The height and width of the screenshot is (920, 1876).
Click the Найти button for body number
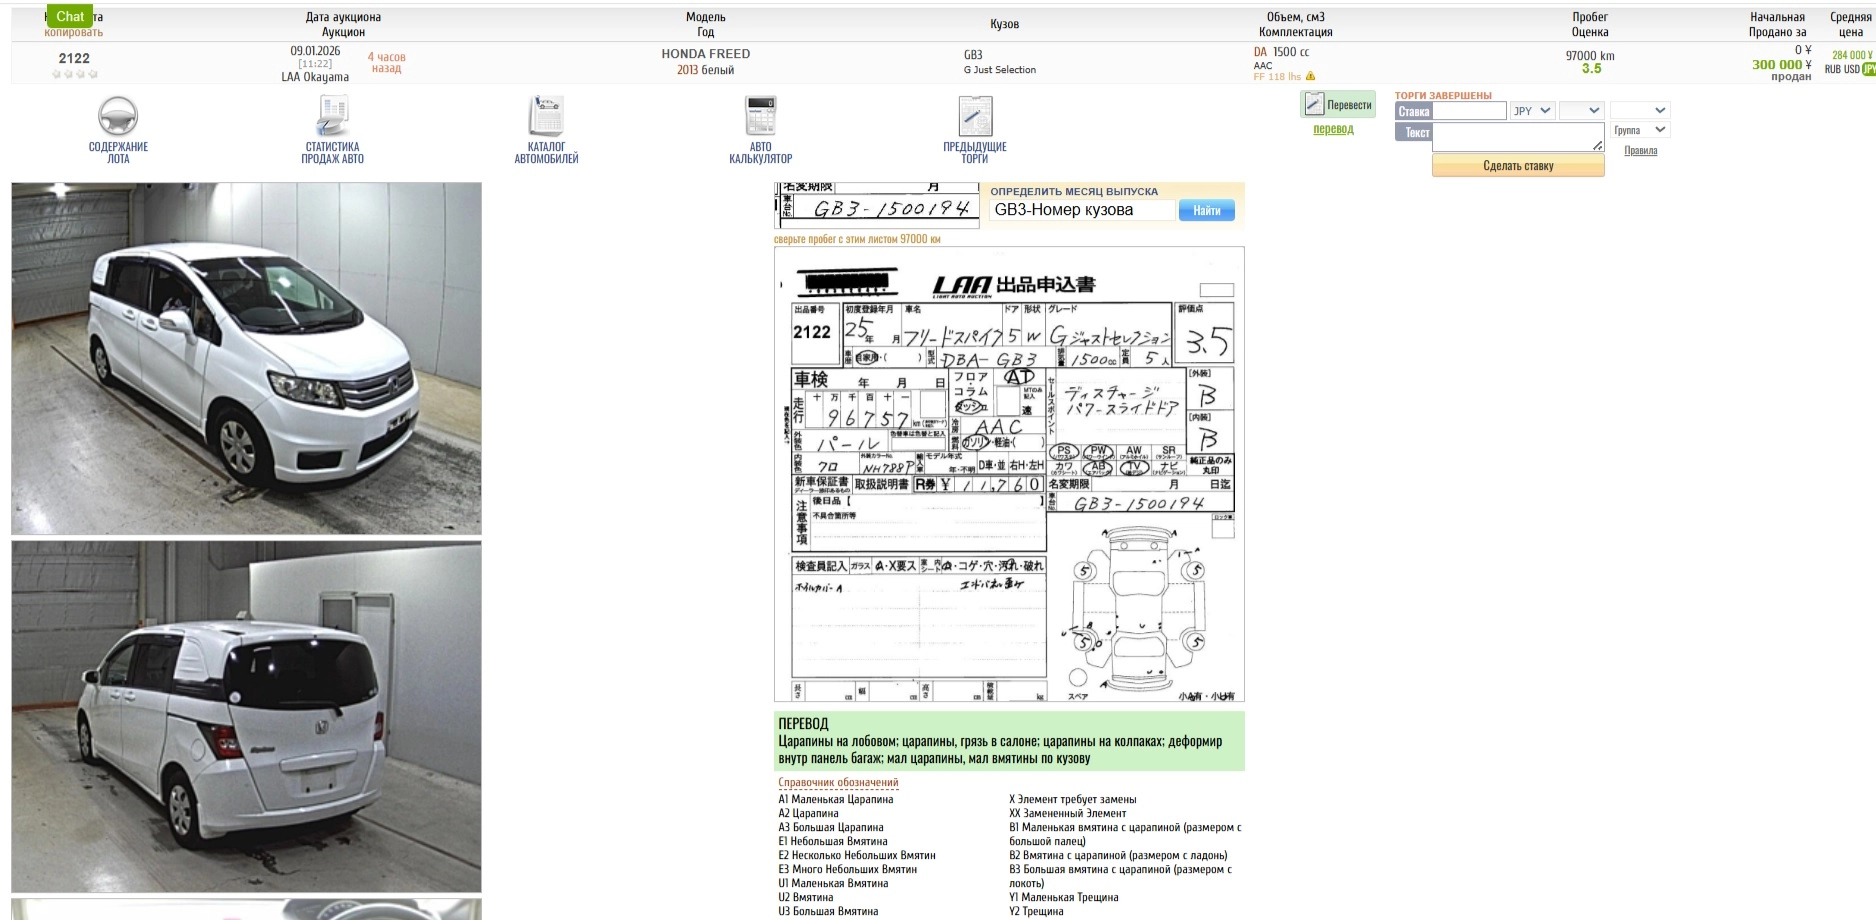click(x=1206, y=210)
